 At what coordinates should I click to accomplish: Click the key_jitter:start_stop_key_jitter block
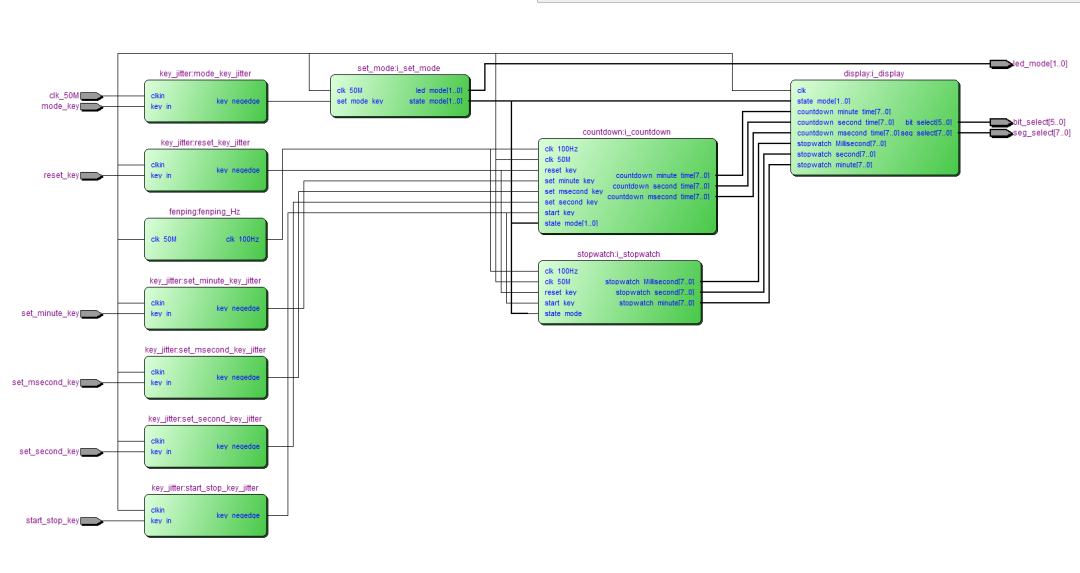tap(205, 515)
